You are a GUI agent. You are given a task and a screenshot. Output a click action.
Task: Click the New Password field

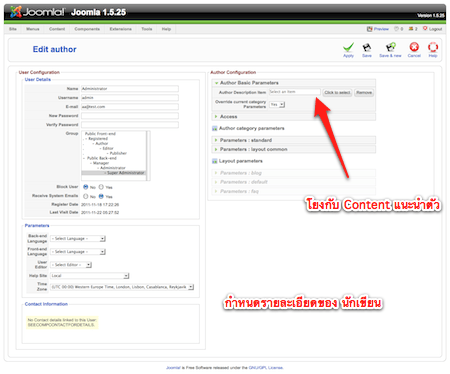click(x=130, y=116)
